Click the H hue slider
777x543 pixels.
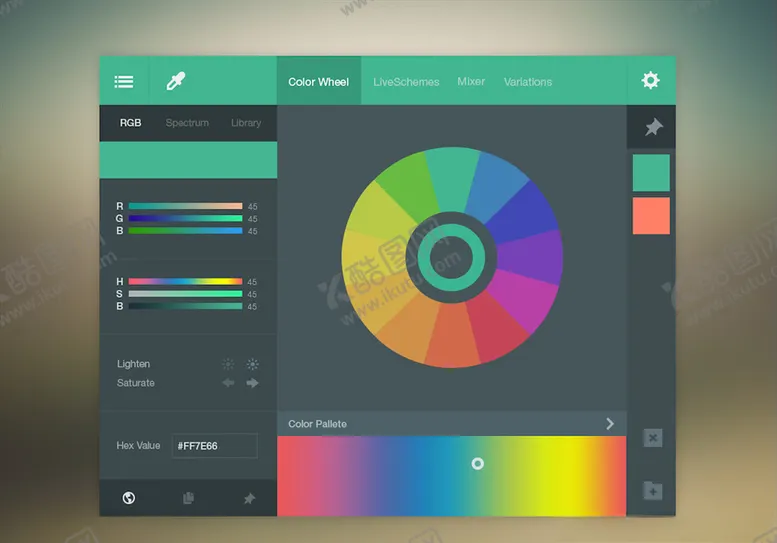[185, 281]
